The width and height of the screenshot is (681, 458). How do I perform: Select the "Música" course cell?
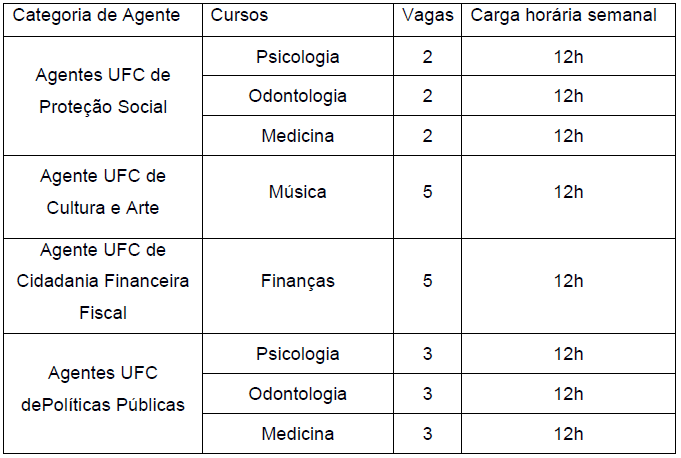click(298, 191)
